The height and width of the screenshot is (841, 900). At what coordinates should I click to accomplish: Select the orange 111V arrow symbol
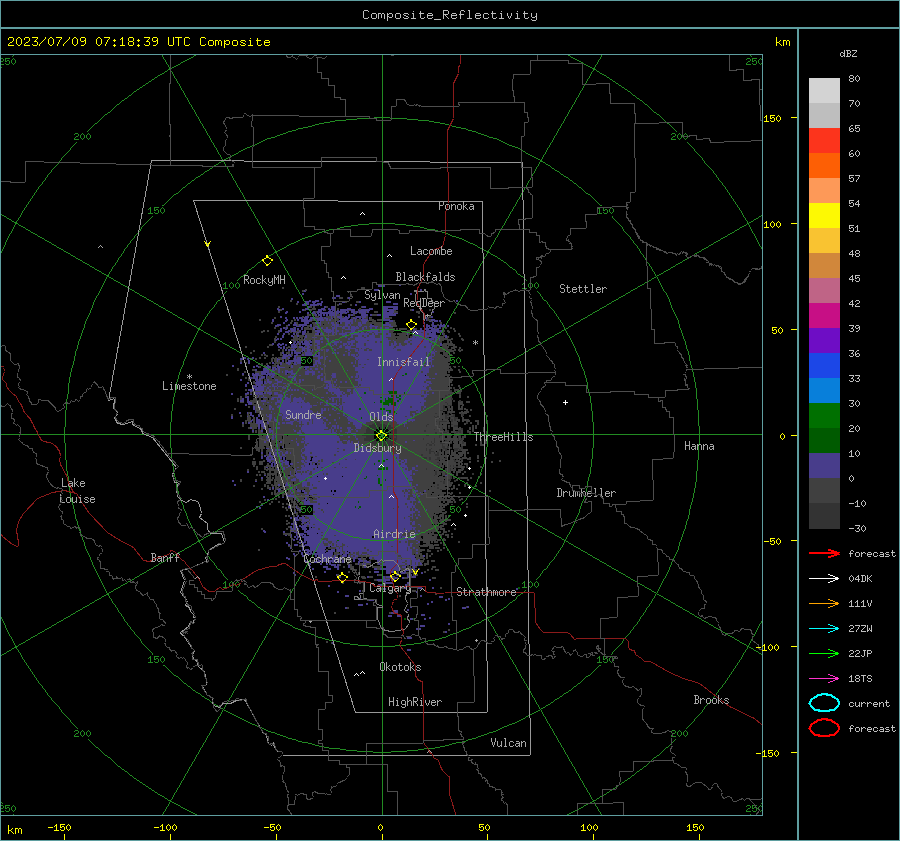824,603
